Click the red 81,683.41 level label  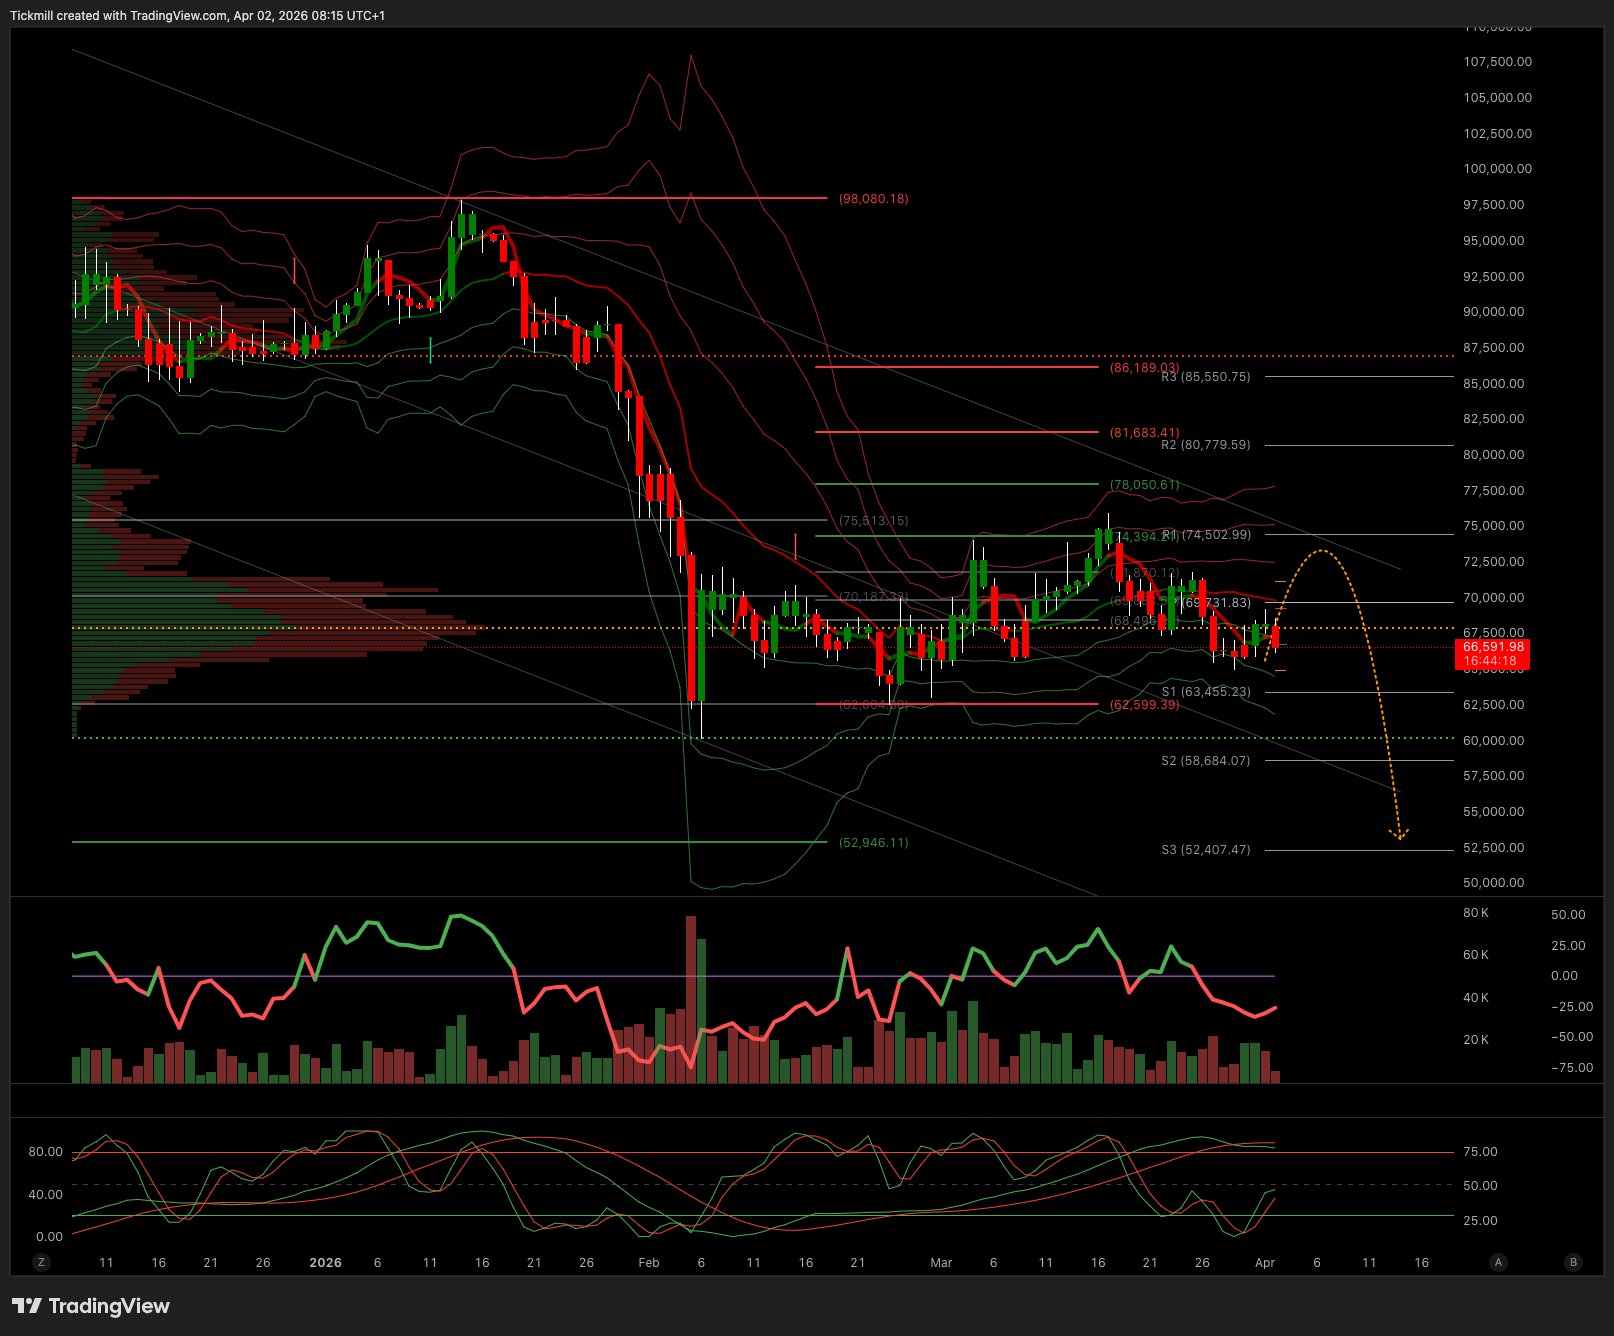1144,433
